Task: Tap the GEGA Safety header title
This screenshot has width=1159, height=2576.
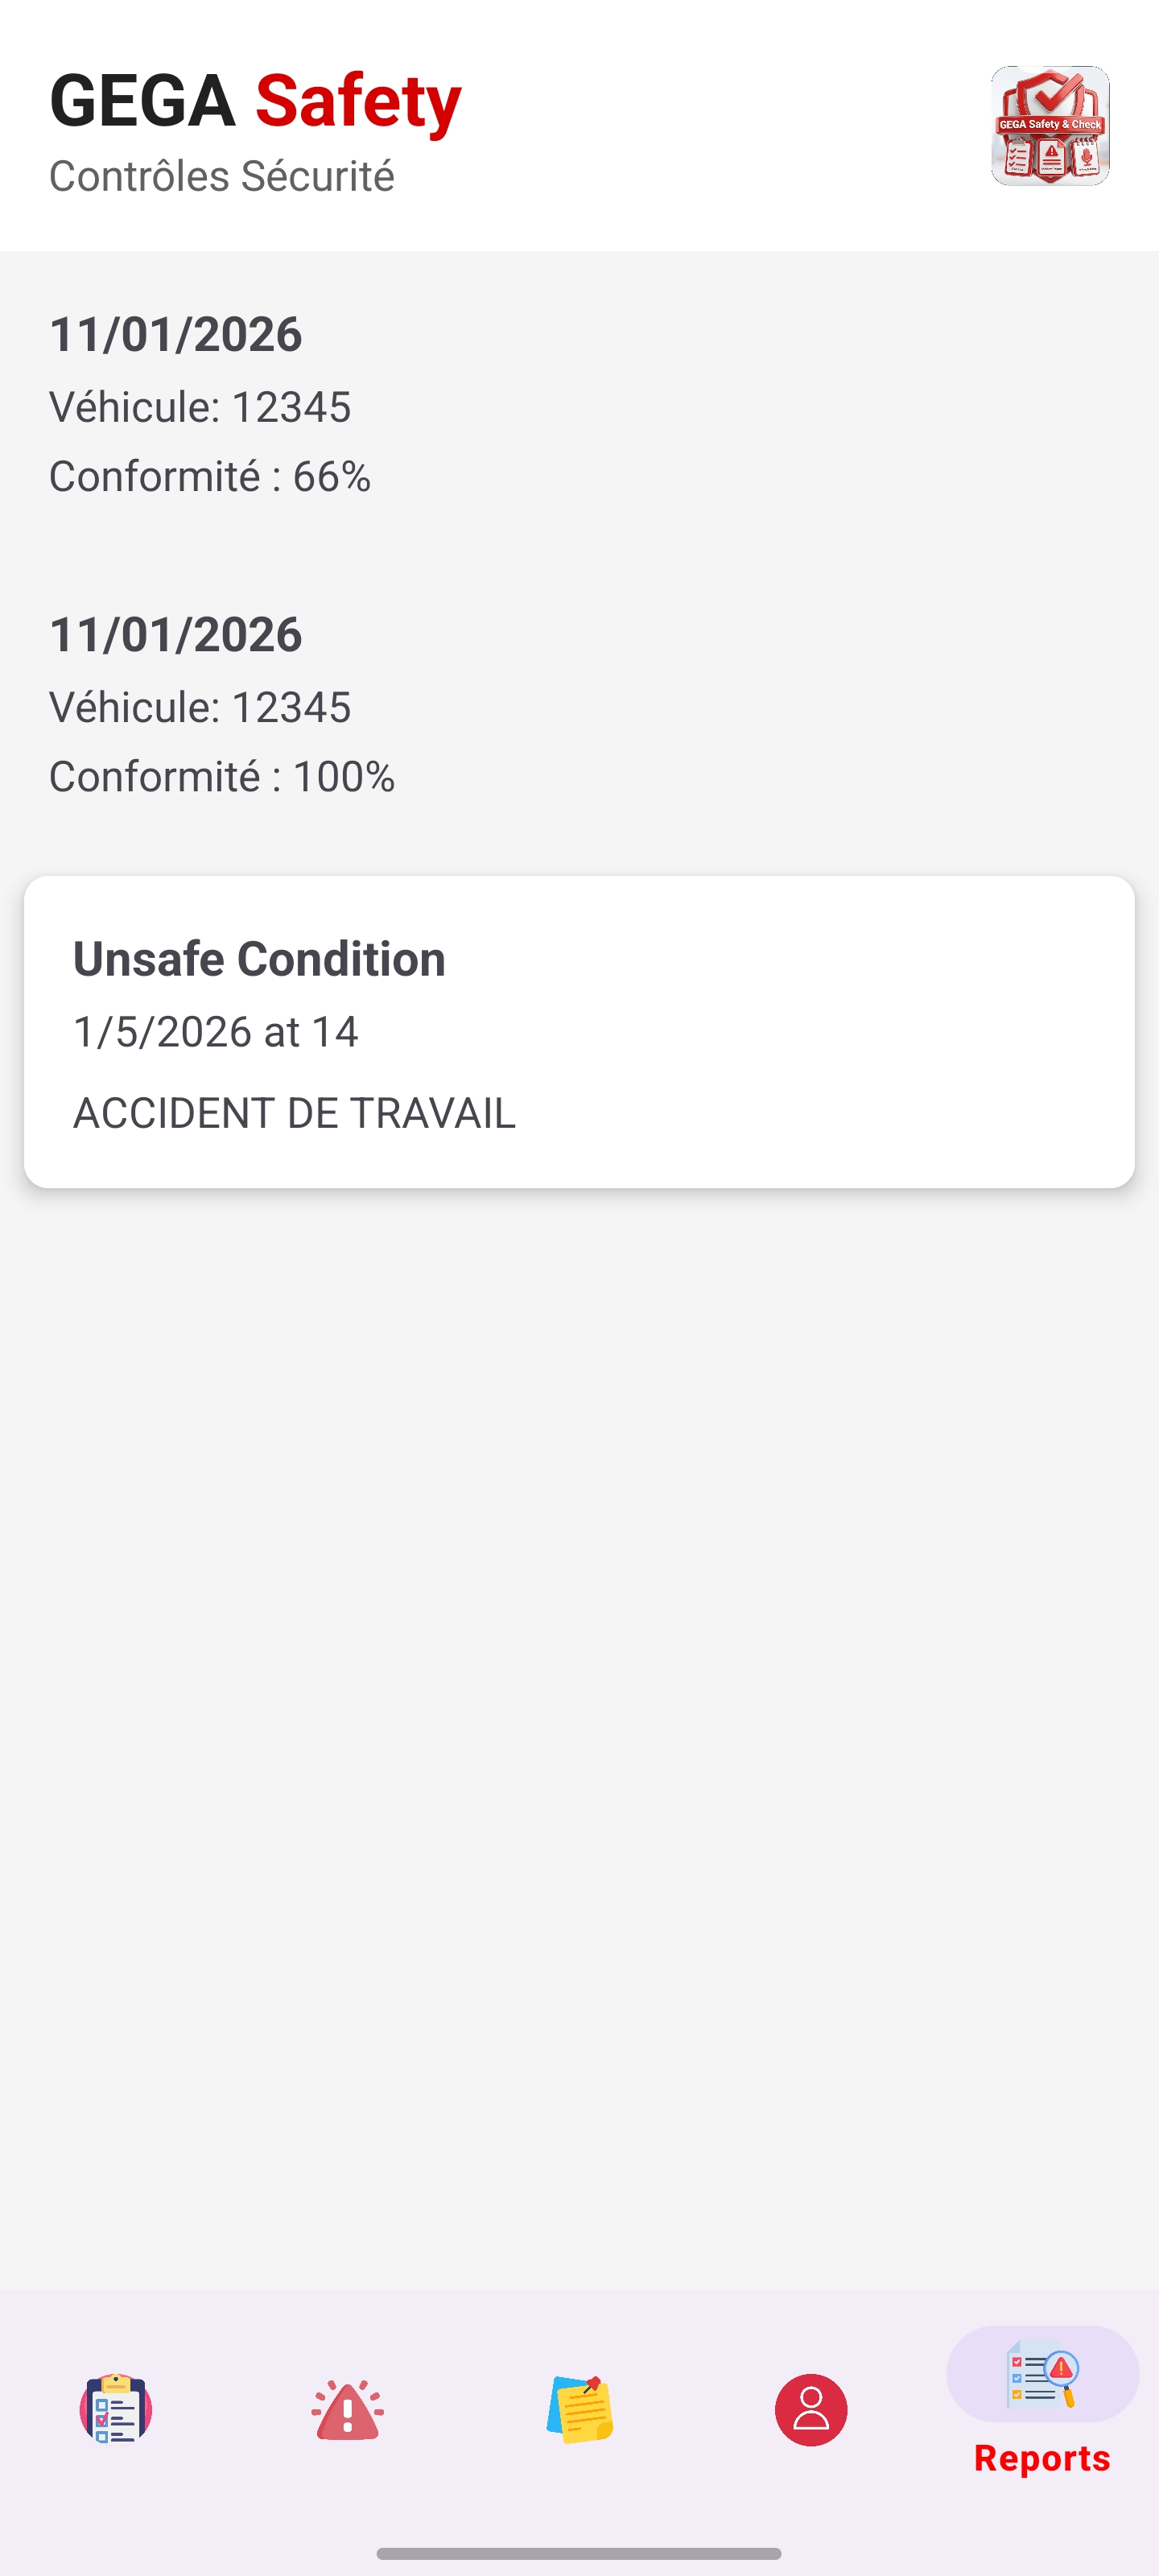Action: point(255,101)
